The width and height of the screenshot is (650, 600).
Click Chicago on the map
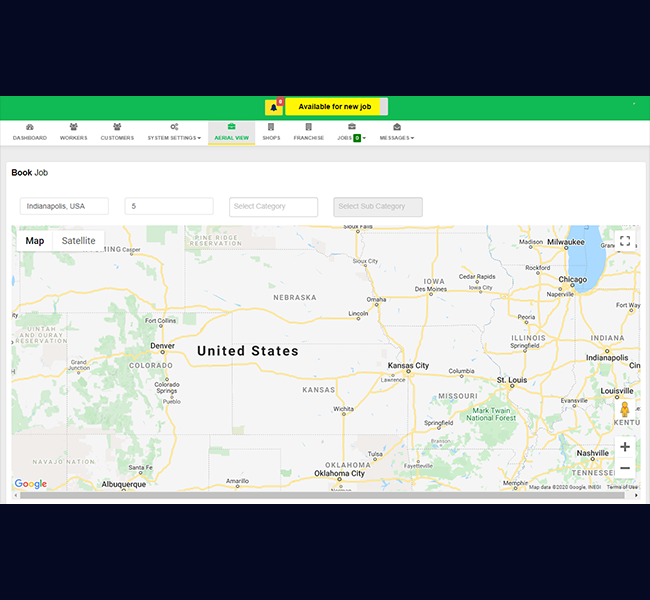coord(572,279)
